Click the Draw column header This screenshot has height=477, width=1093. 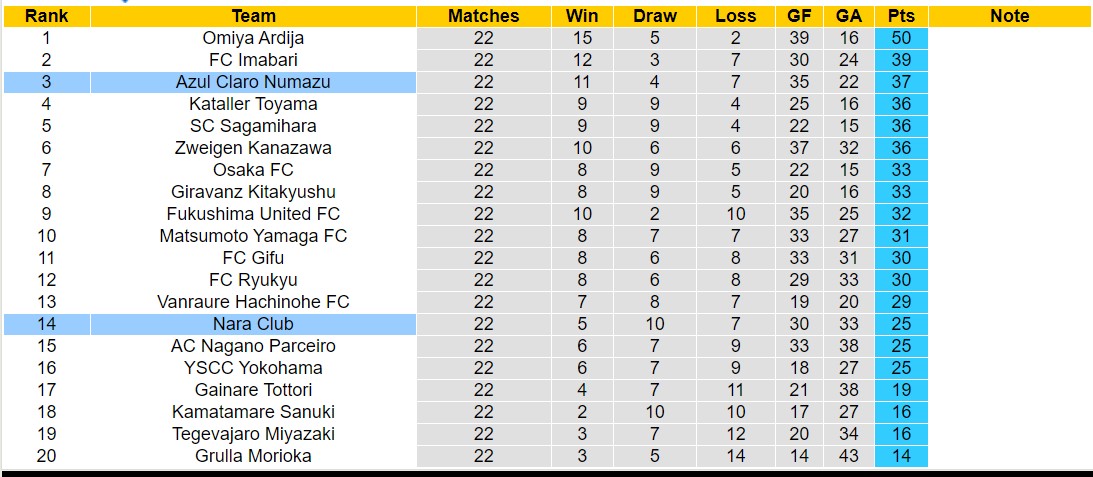[655, 16]
